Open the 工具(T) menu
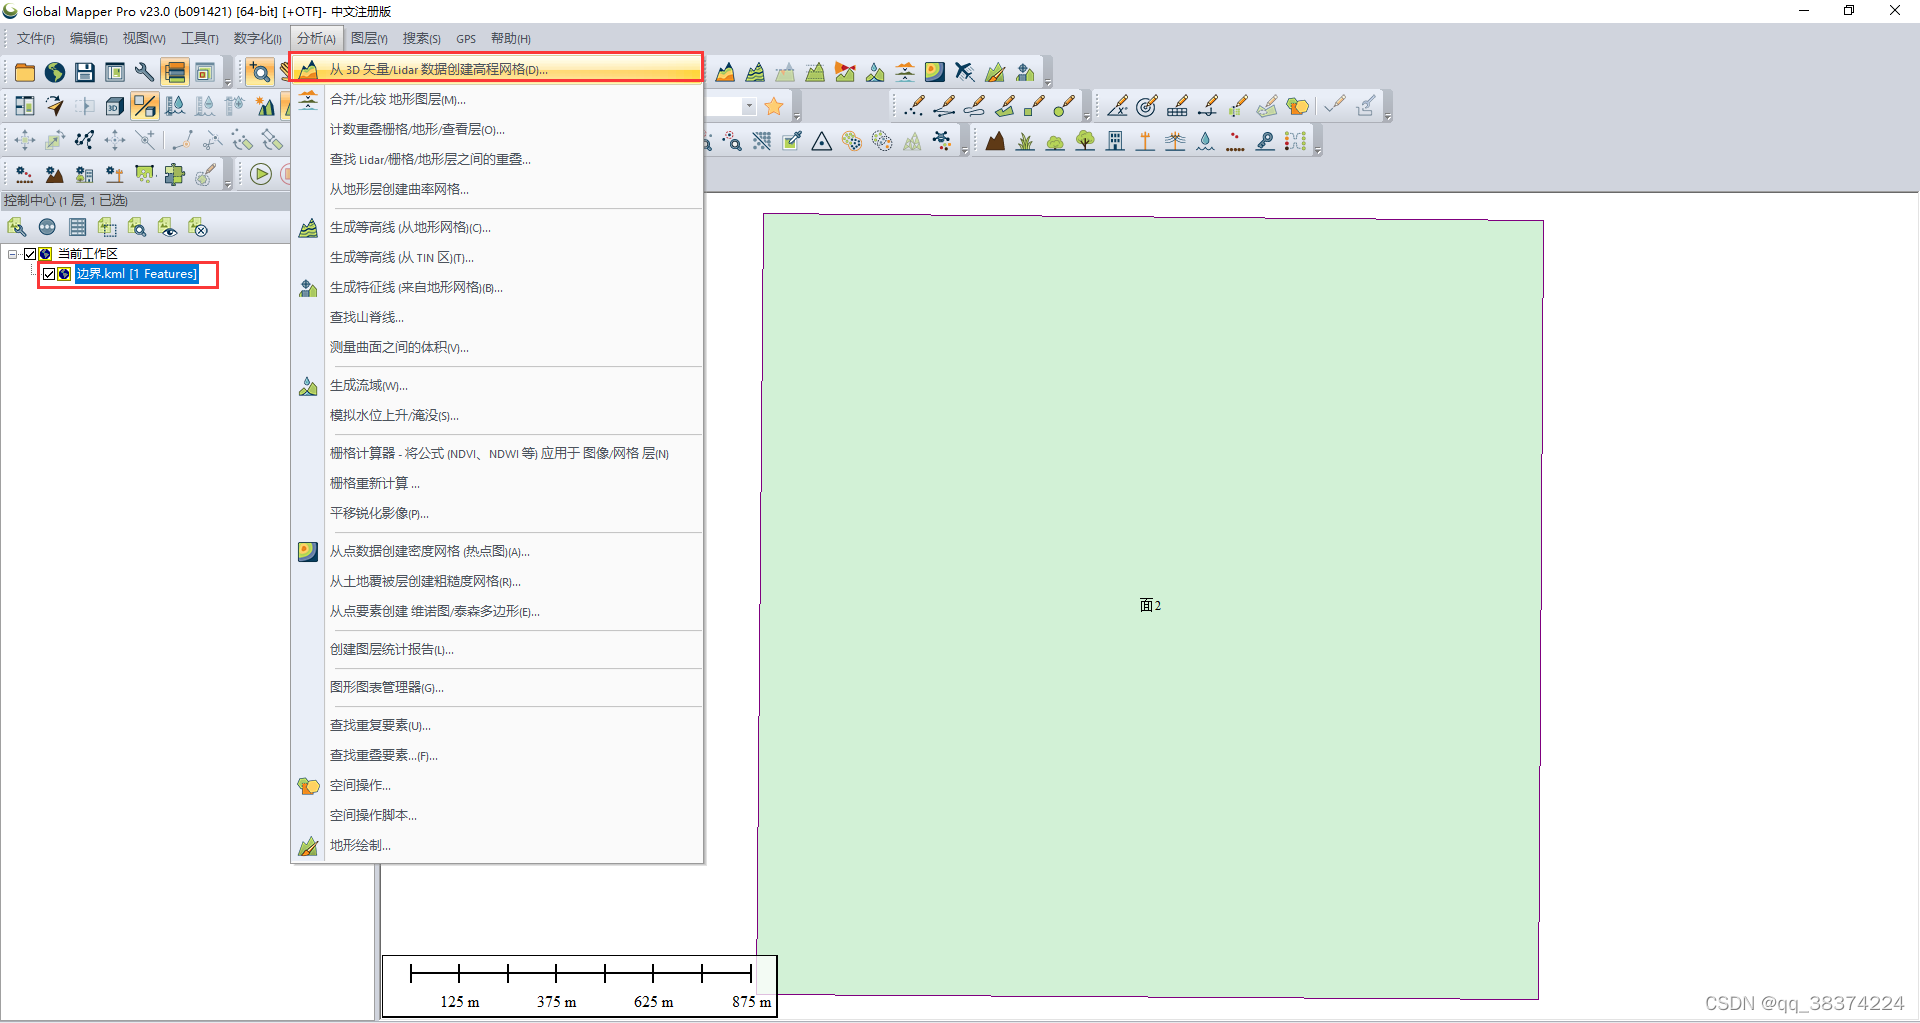This screenshot has height=1023, width=1920. point(200,38)
